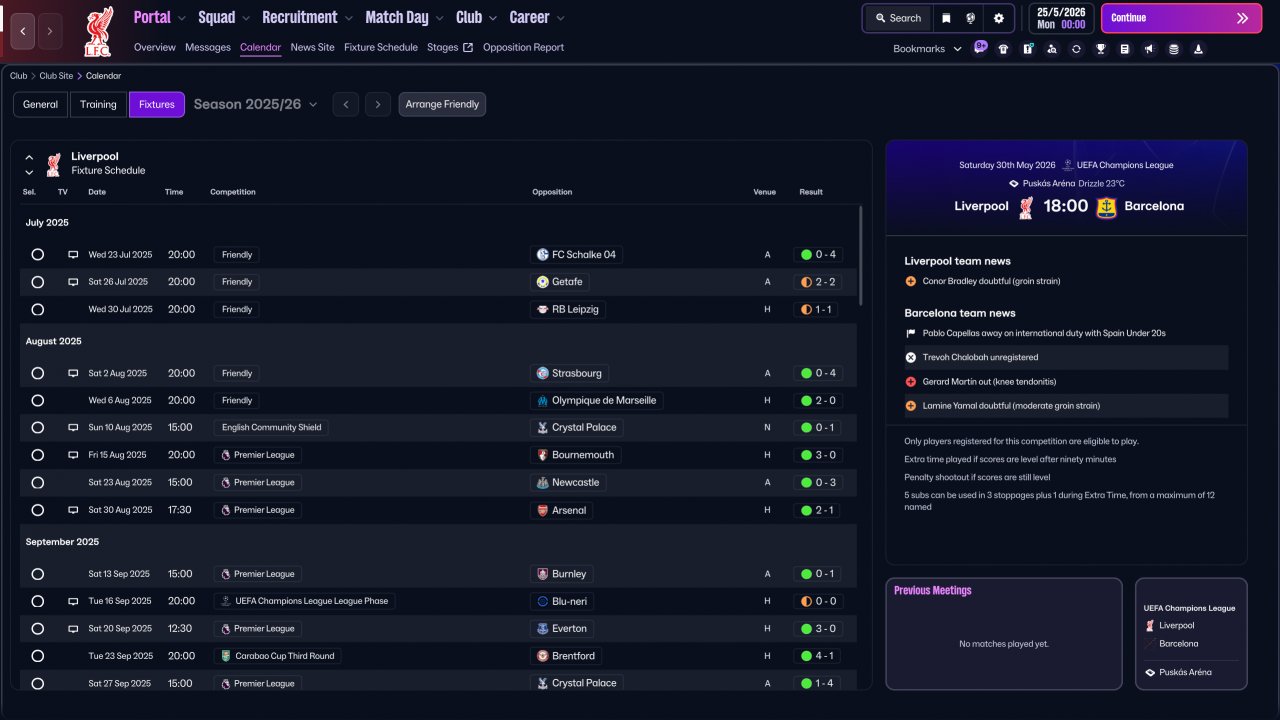Click the tactics board bookmark icon
1280x720 pixels.
click(x=1028, y=49)
